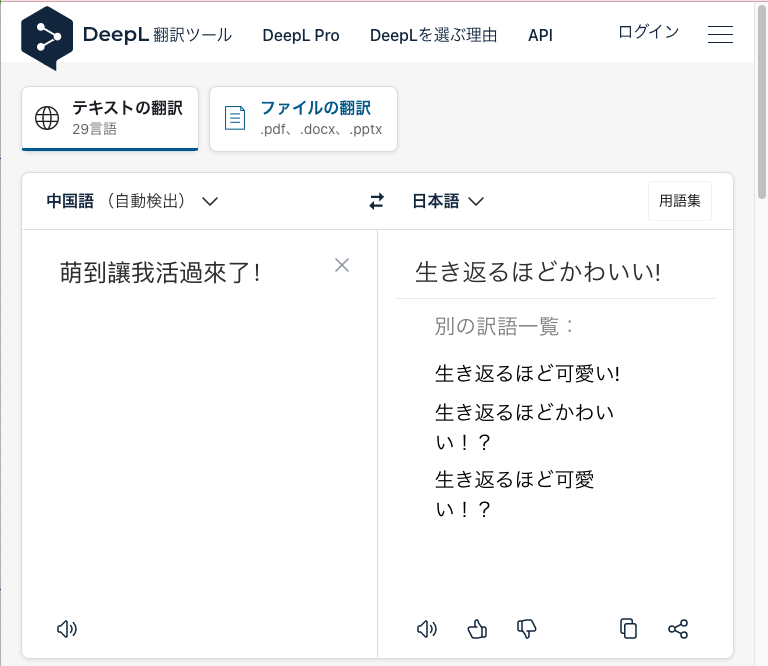The width and height of the screenshot is (768, 666).
Task: Click the ログイン link
Action: 648,32
